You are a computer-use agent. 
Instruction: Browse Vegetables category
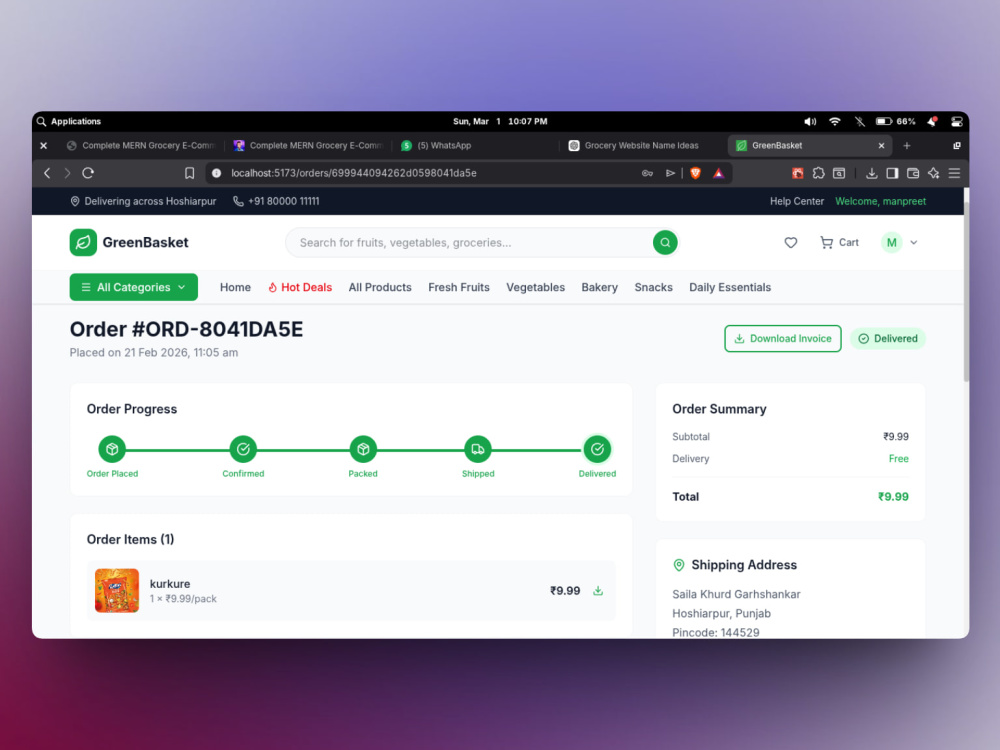tap(536, 287)
